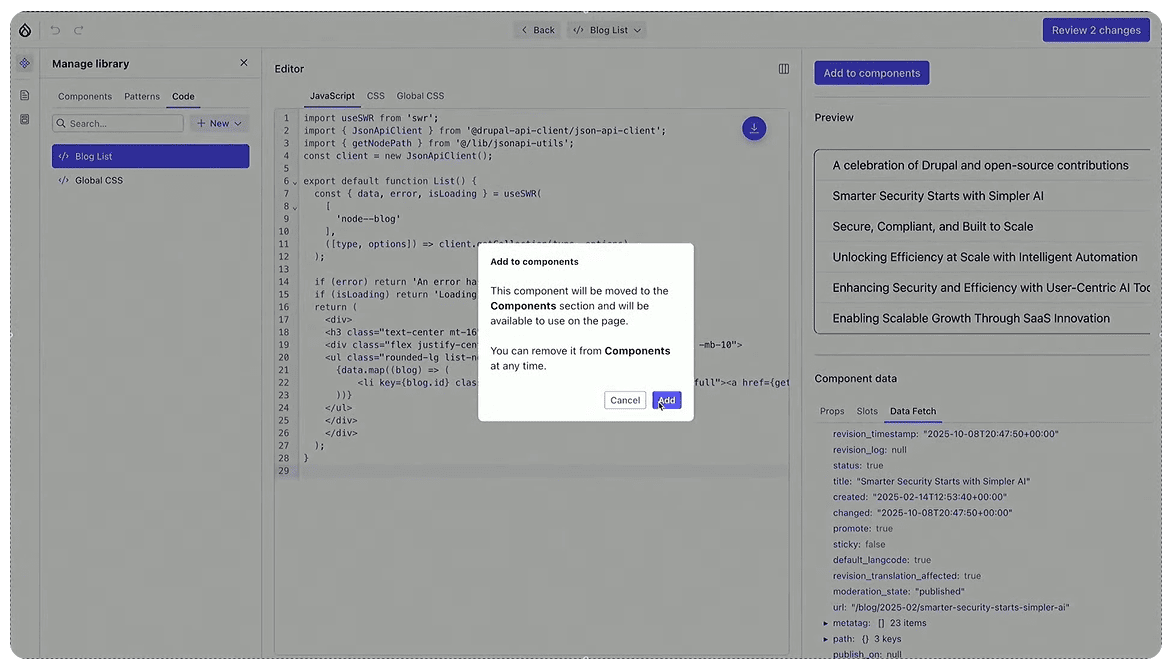Viewport: 1174px width, 672px height.
Task: Expand the path row in Component data
Action: pos(827,639)
